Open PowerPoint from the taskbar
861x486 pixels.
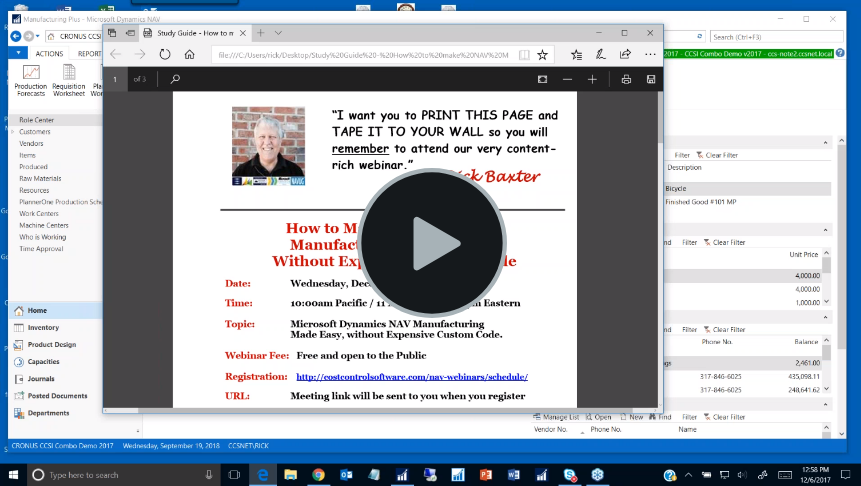click(x=485, y=475)
